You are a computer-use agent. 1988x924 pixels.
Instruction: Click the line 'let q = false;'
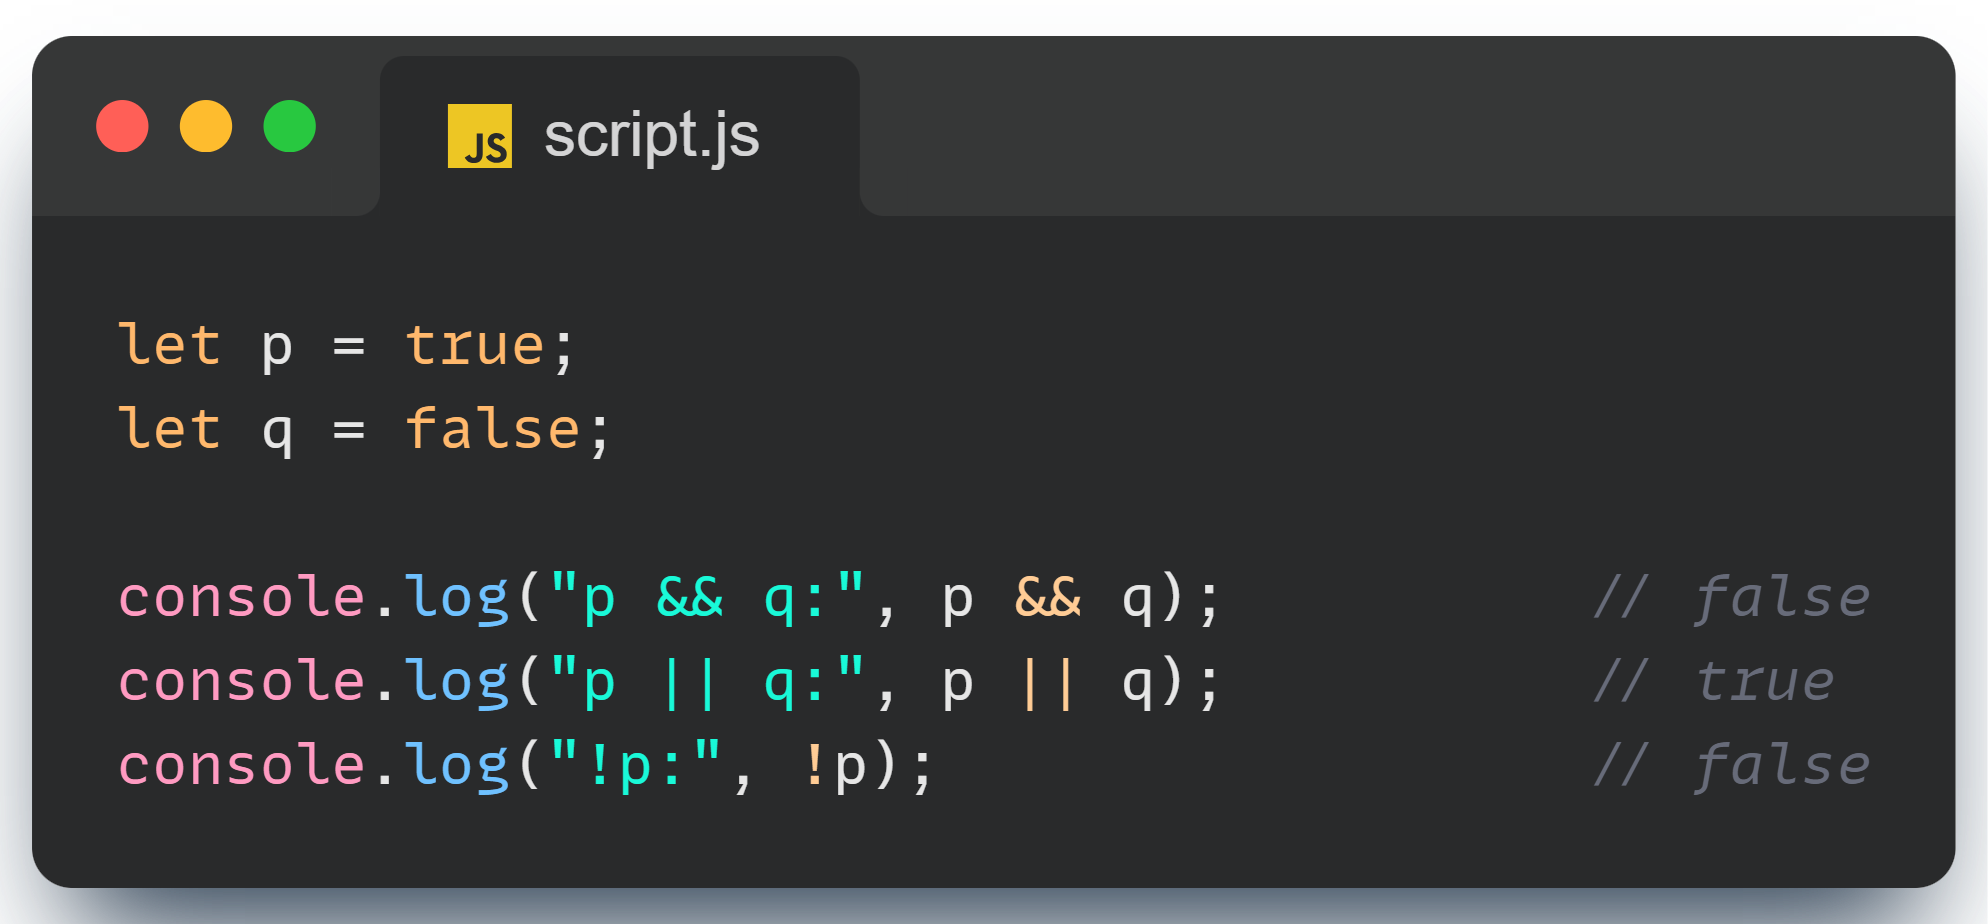[365, 431]
